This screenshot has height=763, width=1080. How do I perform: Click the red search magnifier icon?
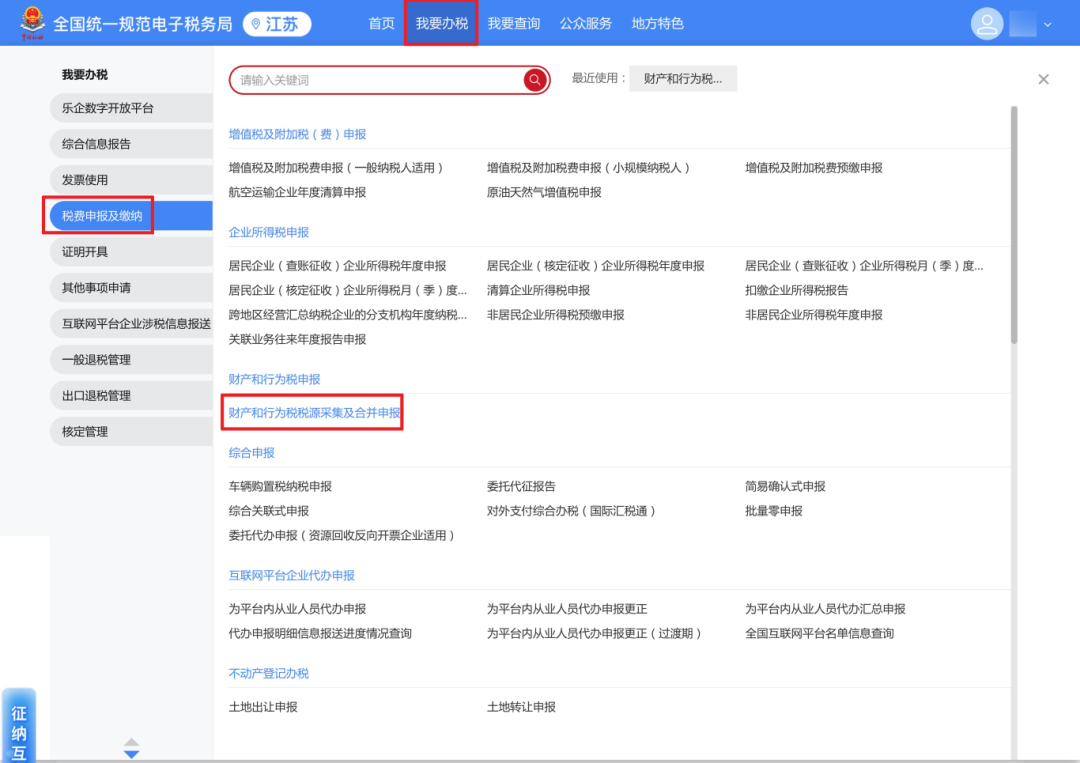[x=534, y=80]
